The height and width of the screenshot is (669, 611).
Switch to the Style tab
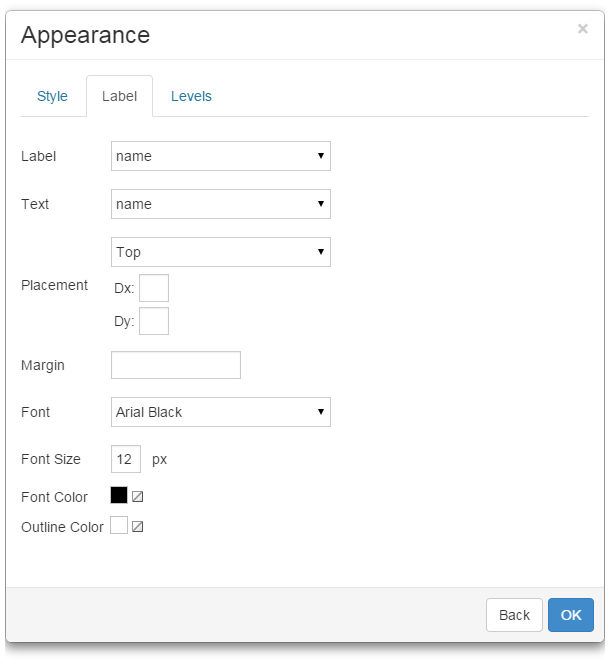coord(52,96)
